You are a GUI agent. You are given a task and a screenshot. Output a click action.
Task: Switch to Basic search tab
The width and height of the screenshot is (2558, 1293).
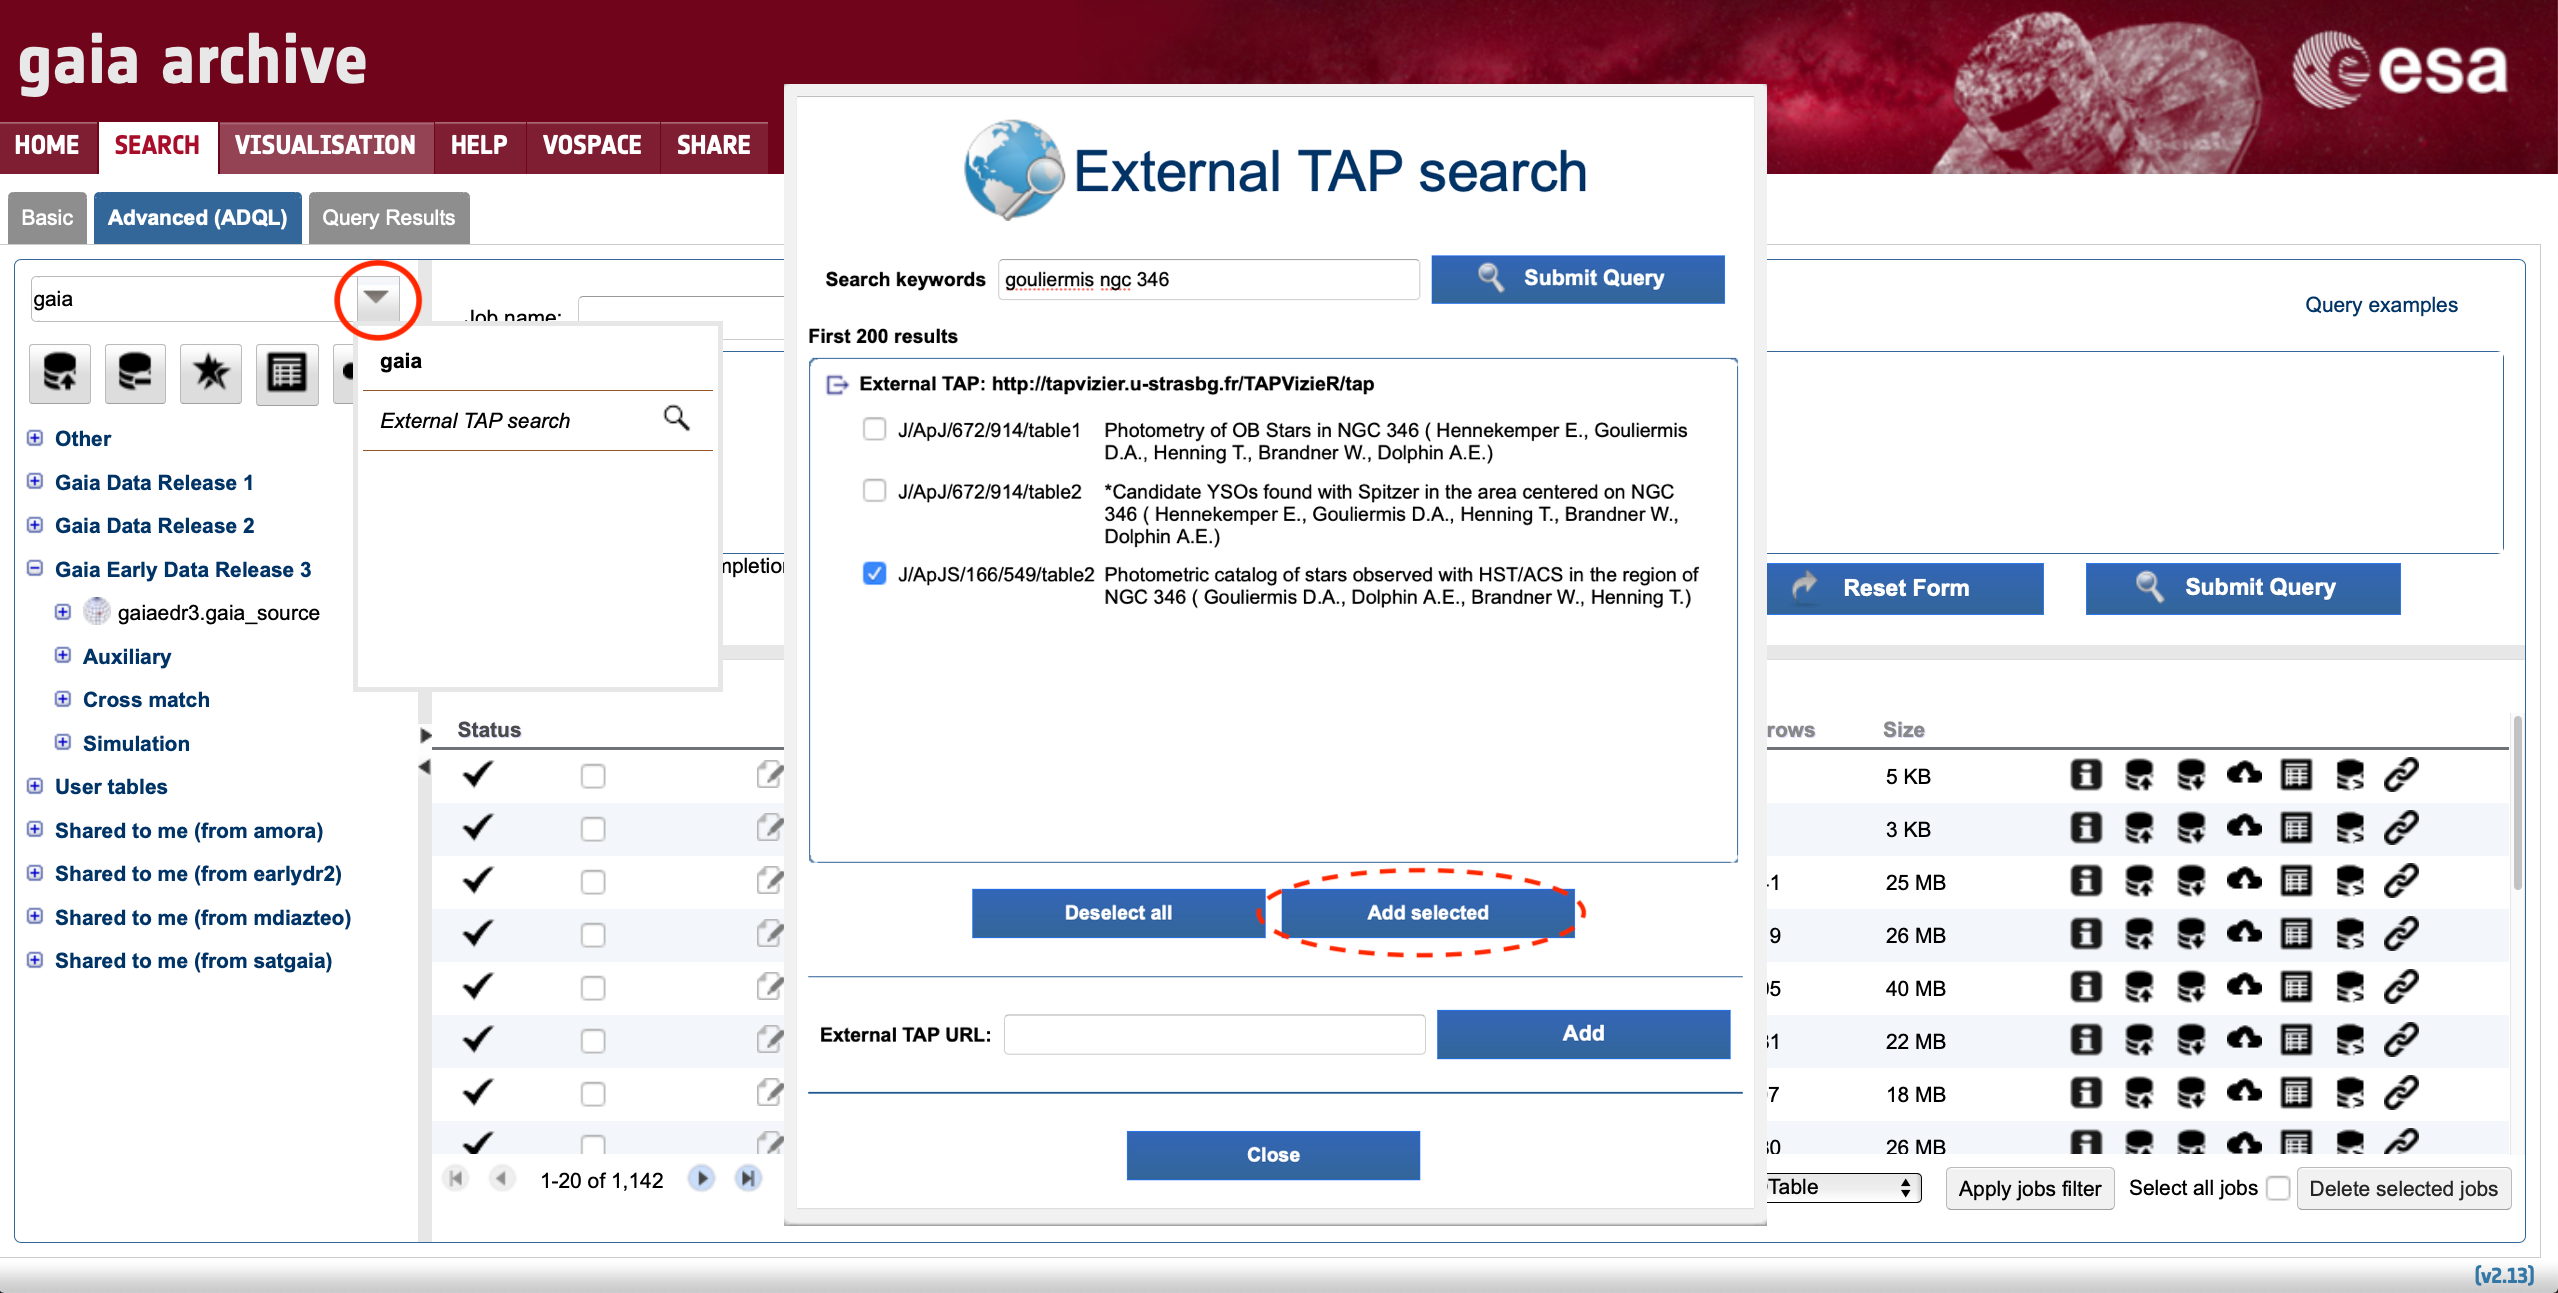pyautogui.click(x=47, y=218)
